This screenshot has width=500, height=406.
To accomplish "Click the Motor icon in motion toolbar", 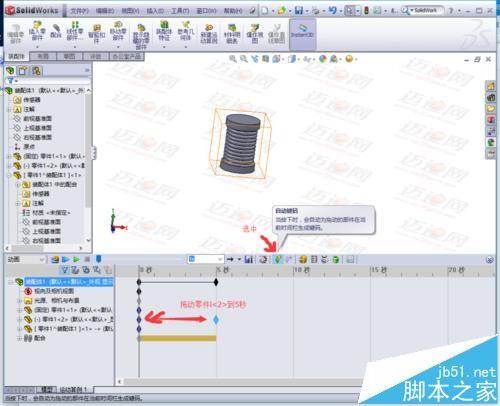I will click(303, 259).
